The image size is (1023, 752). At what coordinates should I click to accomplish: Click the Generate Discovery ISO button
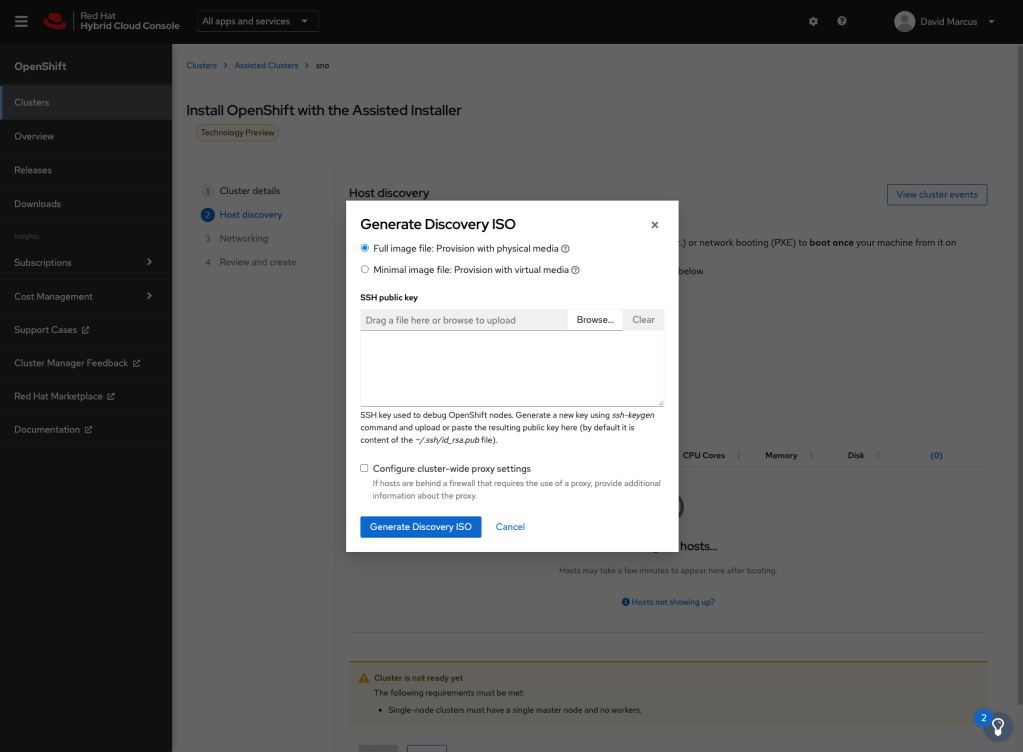420,527
